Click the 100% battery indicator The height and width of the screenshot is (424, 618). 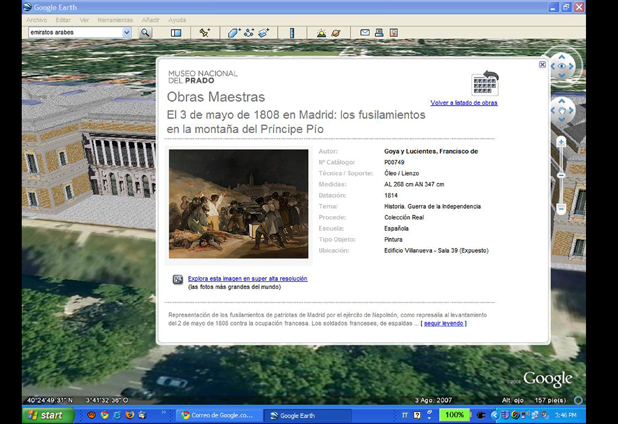454,415
